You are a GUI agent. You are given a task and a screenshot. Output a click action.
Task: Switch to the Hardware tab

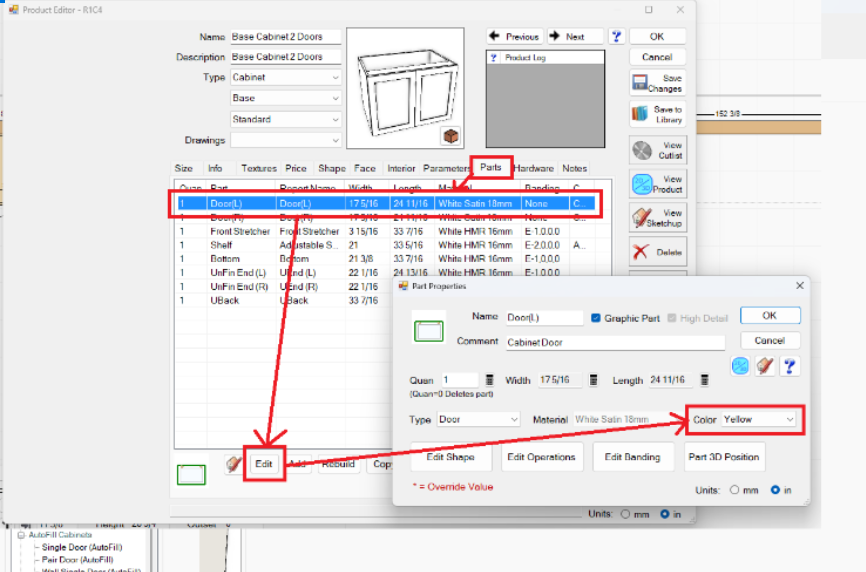pos(533,169)
